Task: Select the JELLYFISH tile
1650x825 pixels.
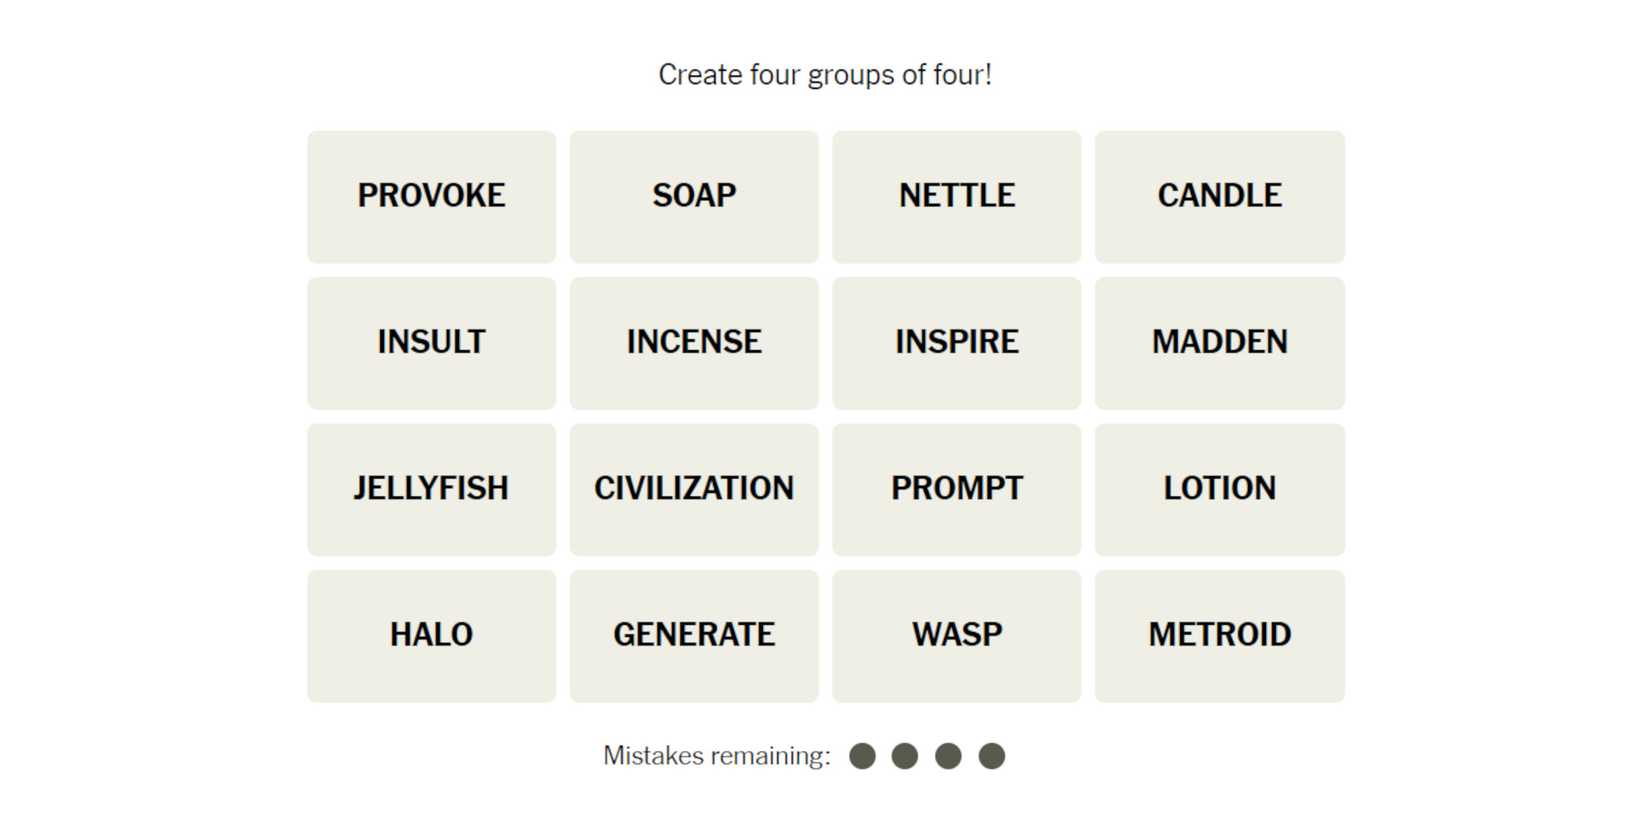Action: 431,489
